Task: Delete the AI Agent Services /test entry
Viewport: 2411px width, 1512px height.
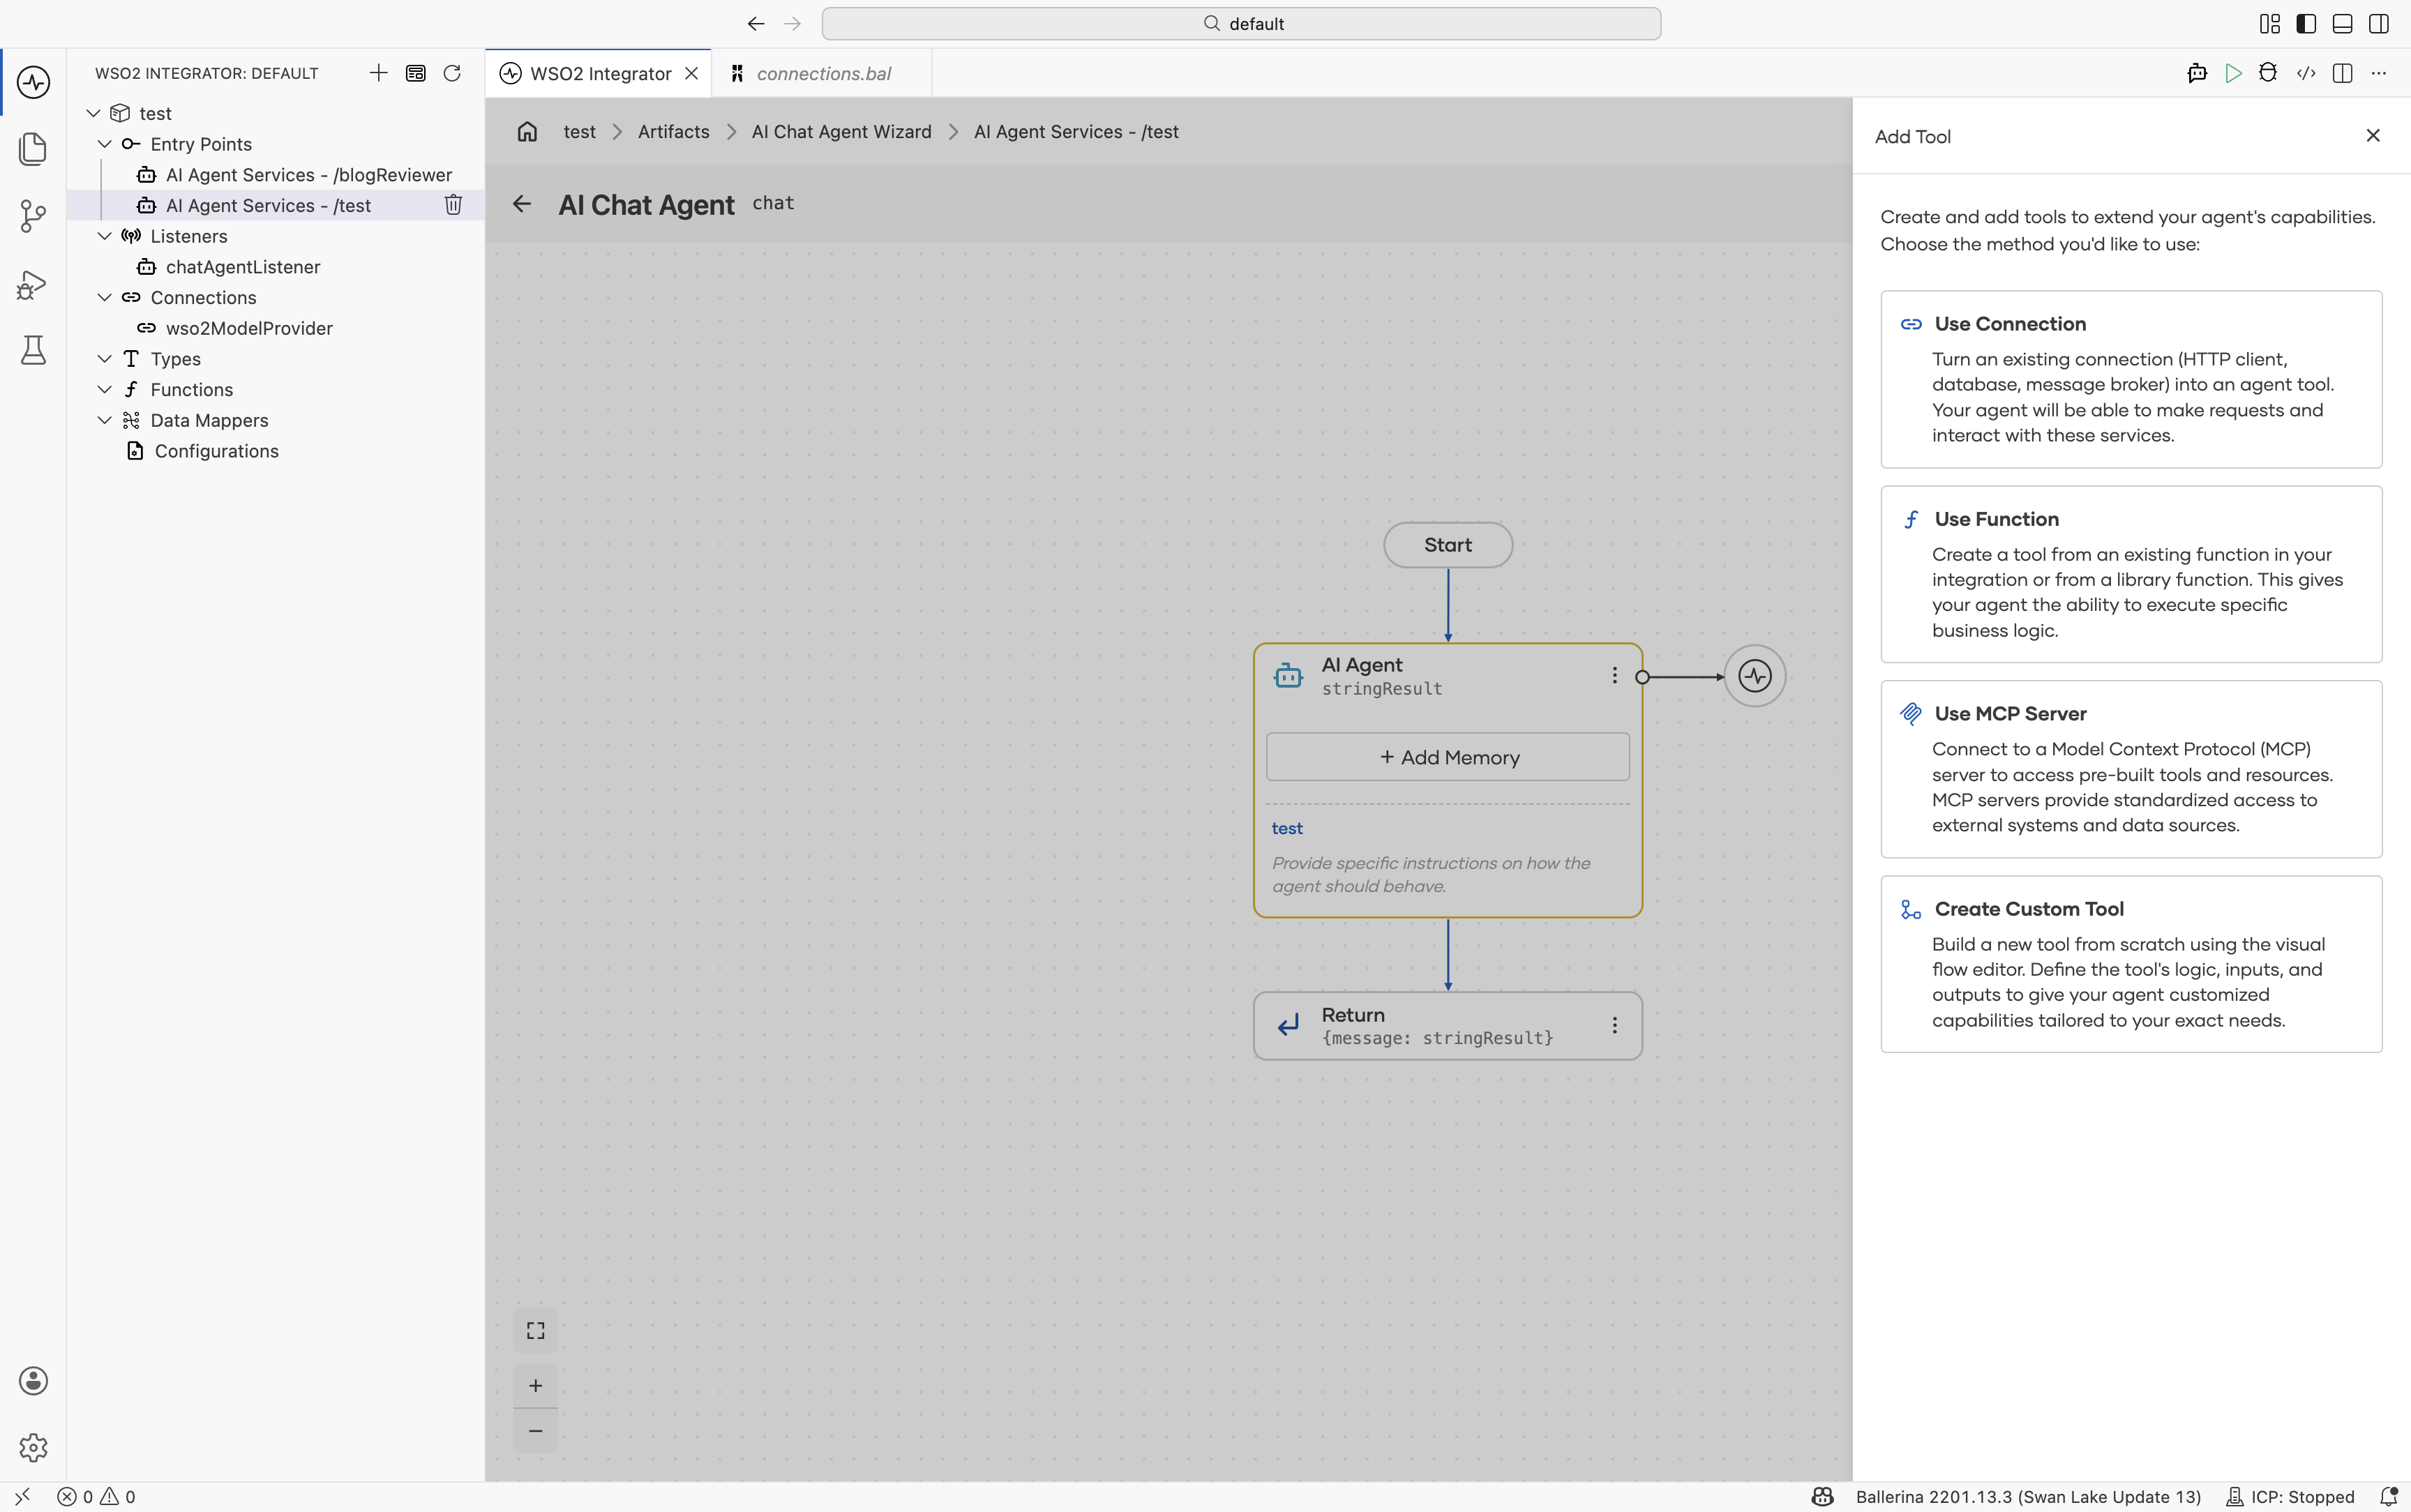Action: point(453,205)
